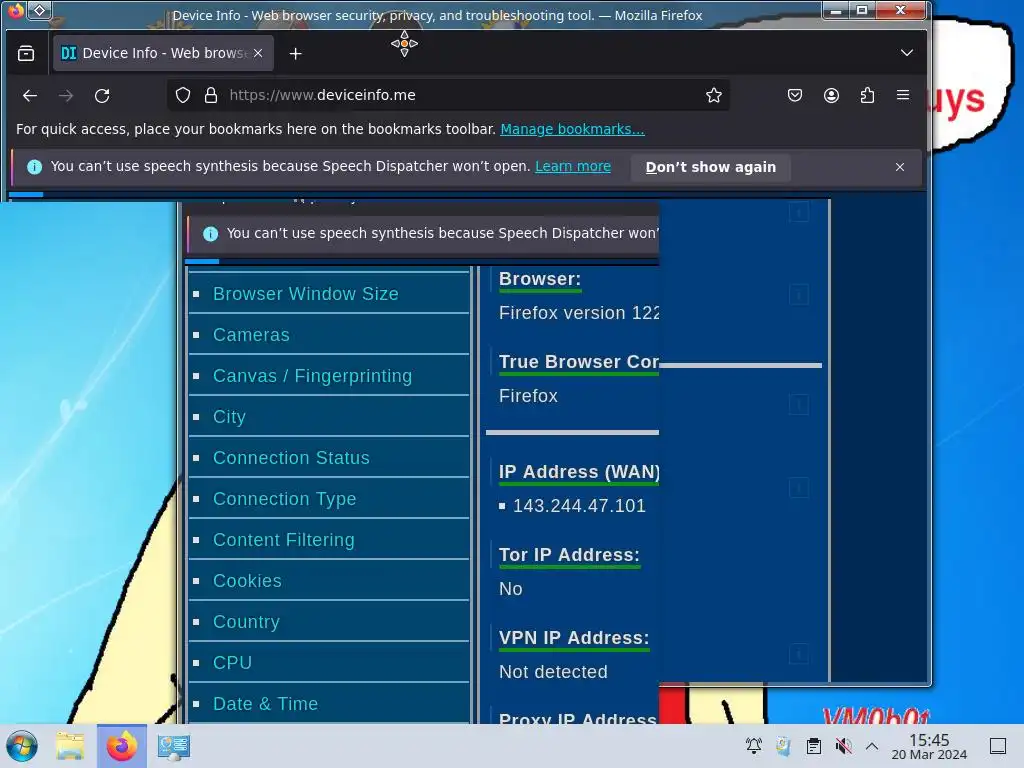
Task: Close the Device Info tab
Action: click(259, 53)
